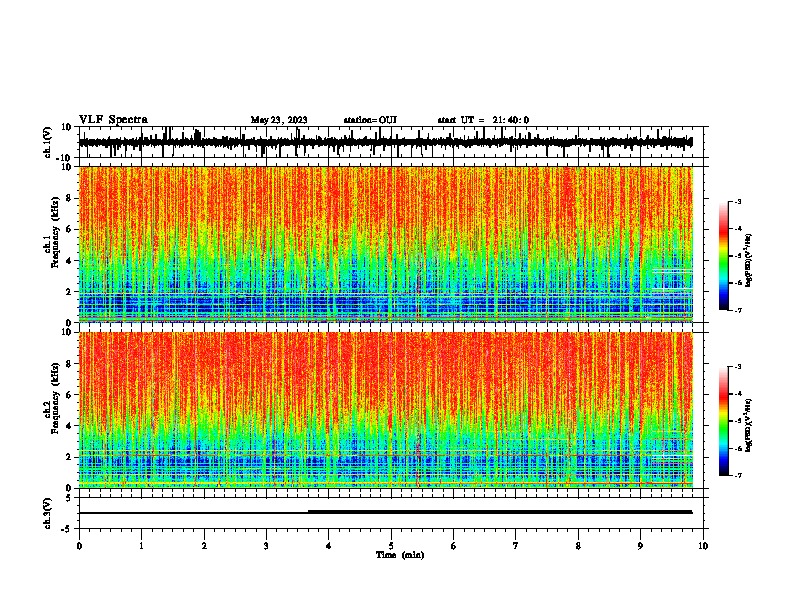Click the ch.2 PSD color scale bar
Screen dimensions: 792x612
click(724, 421)
